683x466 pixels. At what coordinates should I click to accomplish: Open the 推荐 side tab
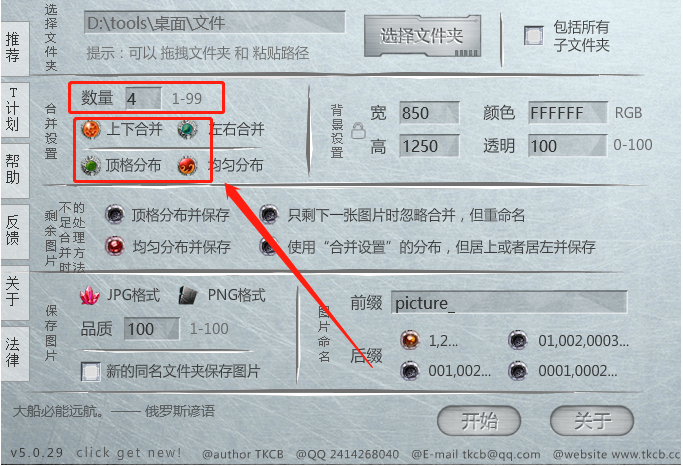[x=14, y=48]
